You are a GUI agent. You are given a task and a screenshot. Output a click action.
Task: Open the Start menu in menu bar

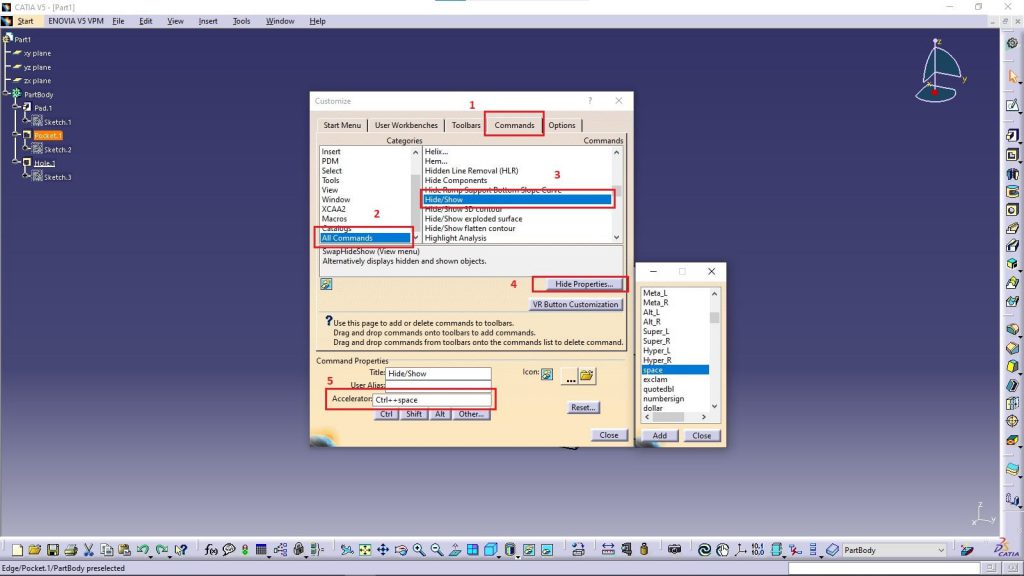25,21
